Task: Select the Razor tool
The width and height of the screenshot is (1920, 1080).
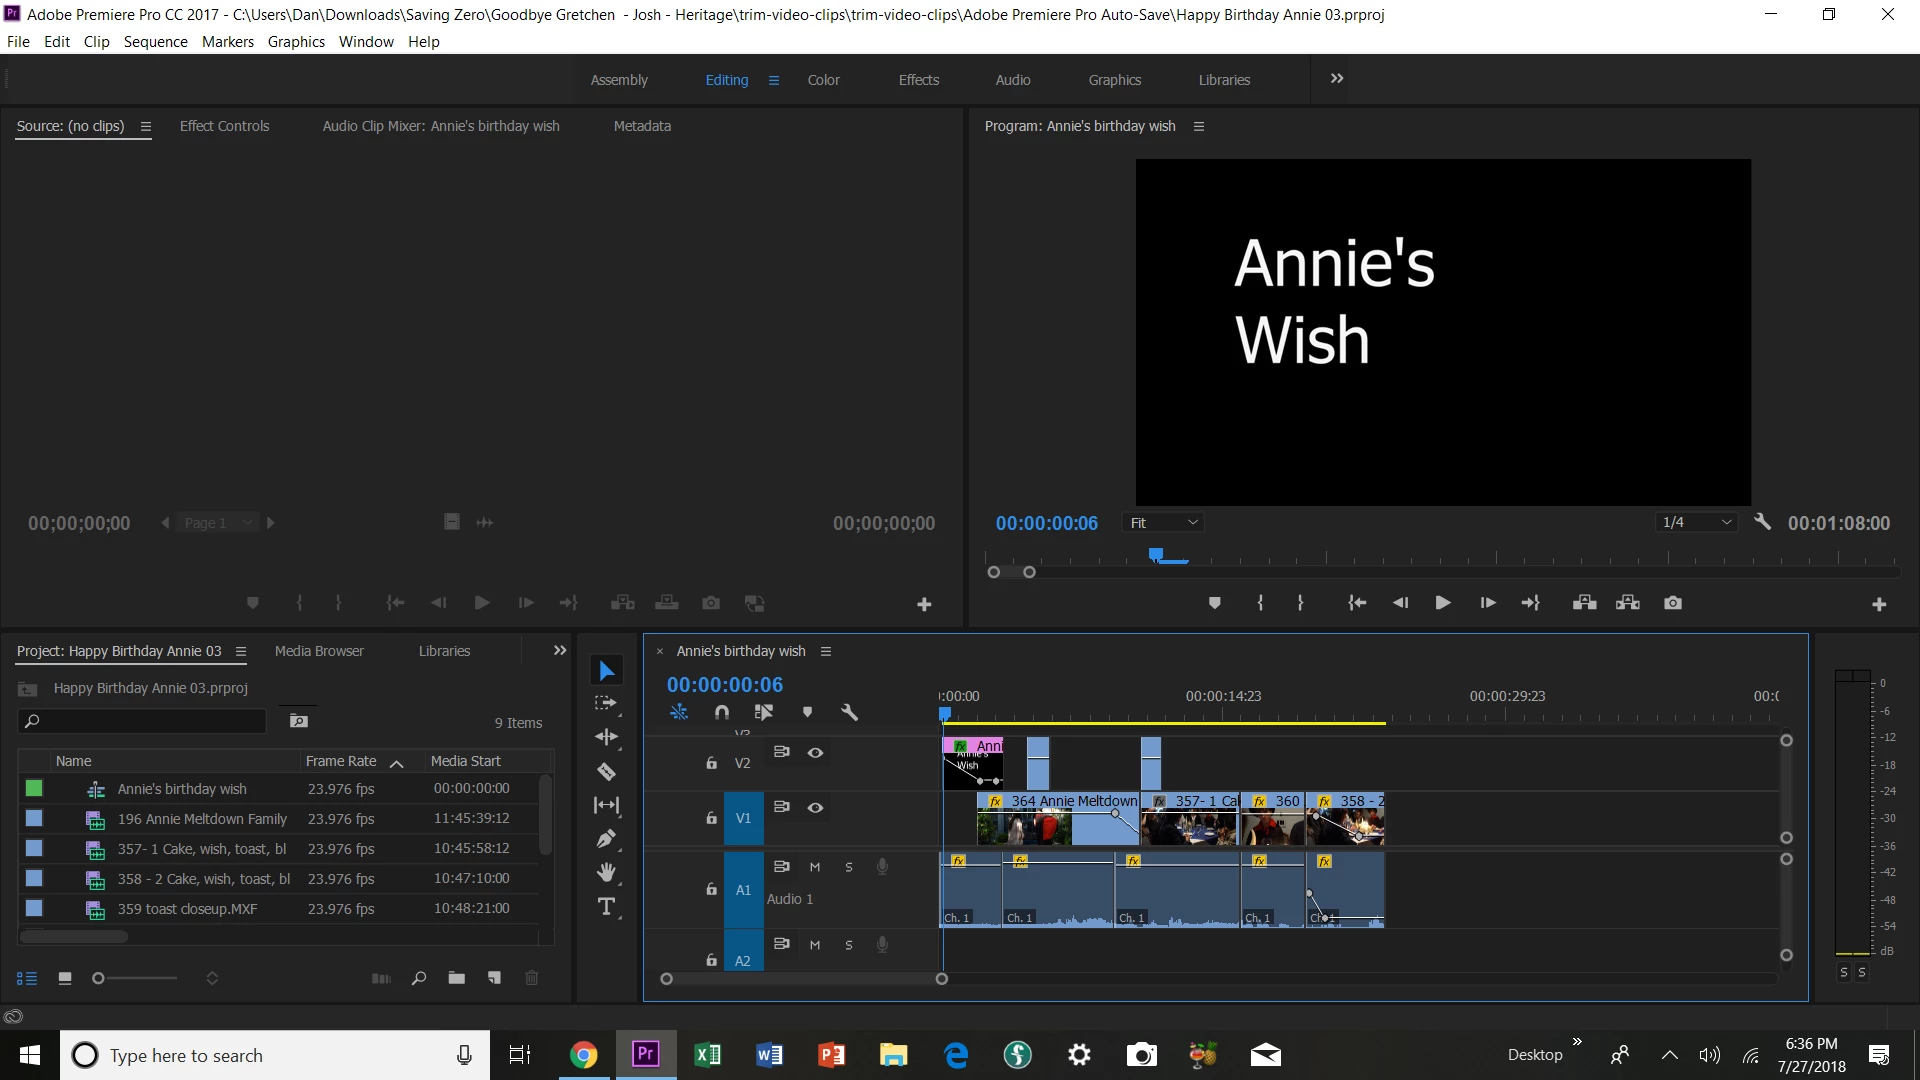Action: pos(606,771)
